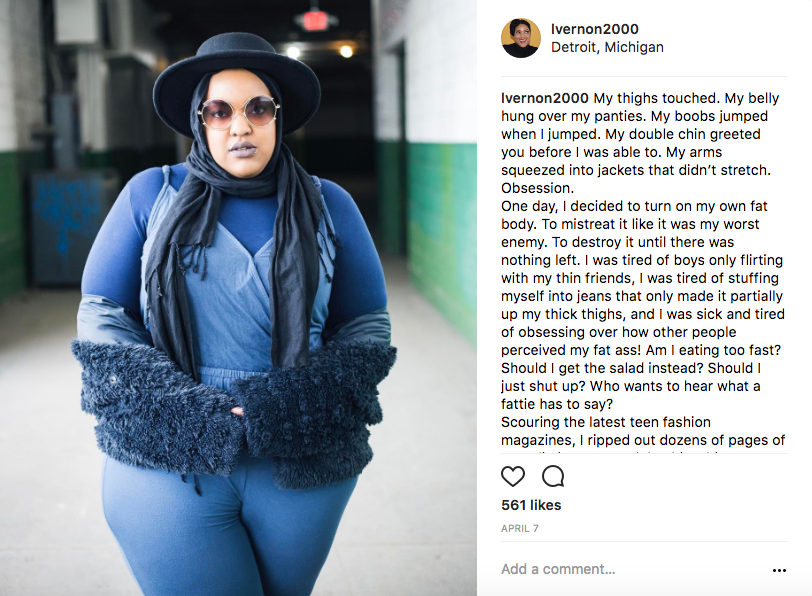The image size is (812, 596).
Task: Open the Detroit, Michigan location tag
Action: [x=607, y=47]
